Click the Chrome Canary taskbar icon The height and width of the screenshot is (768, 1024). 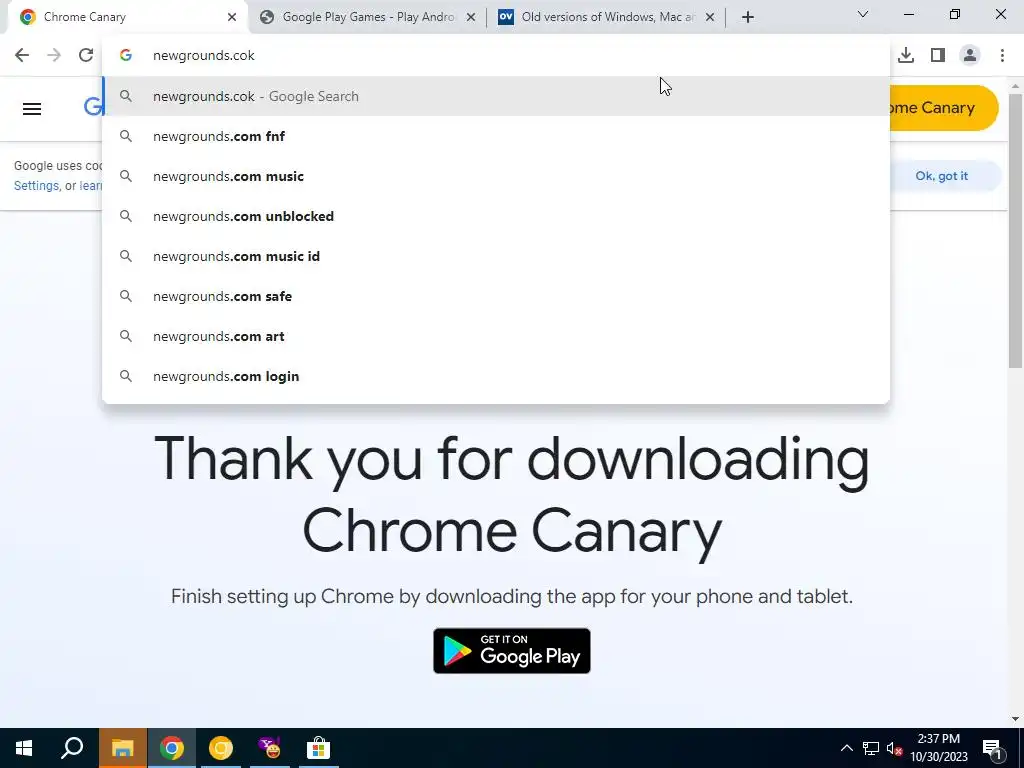[221, 748]
